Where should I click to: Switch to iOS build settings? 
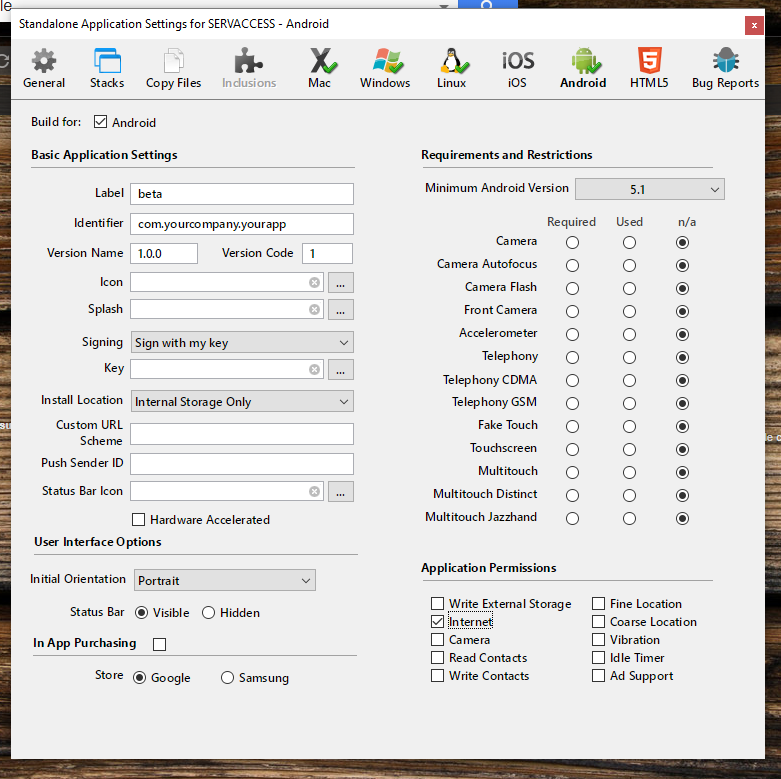click(x=518, y=68)
